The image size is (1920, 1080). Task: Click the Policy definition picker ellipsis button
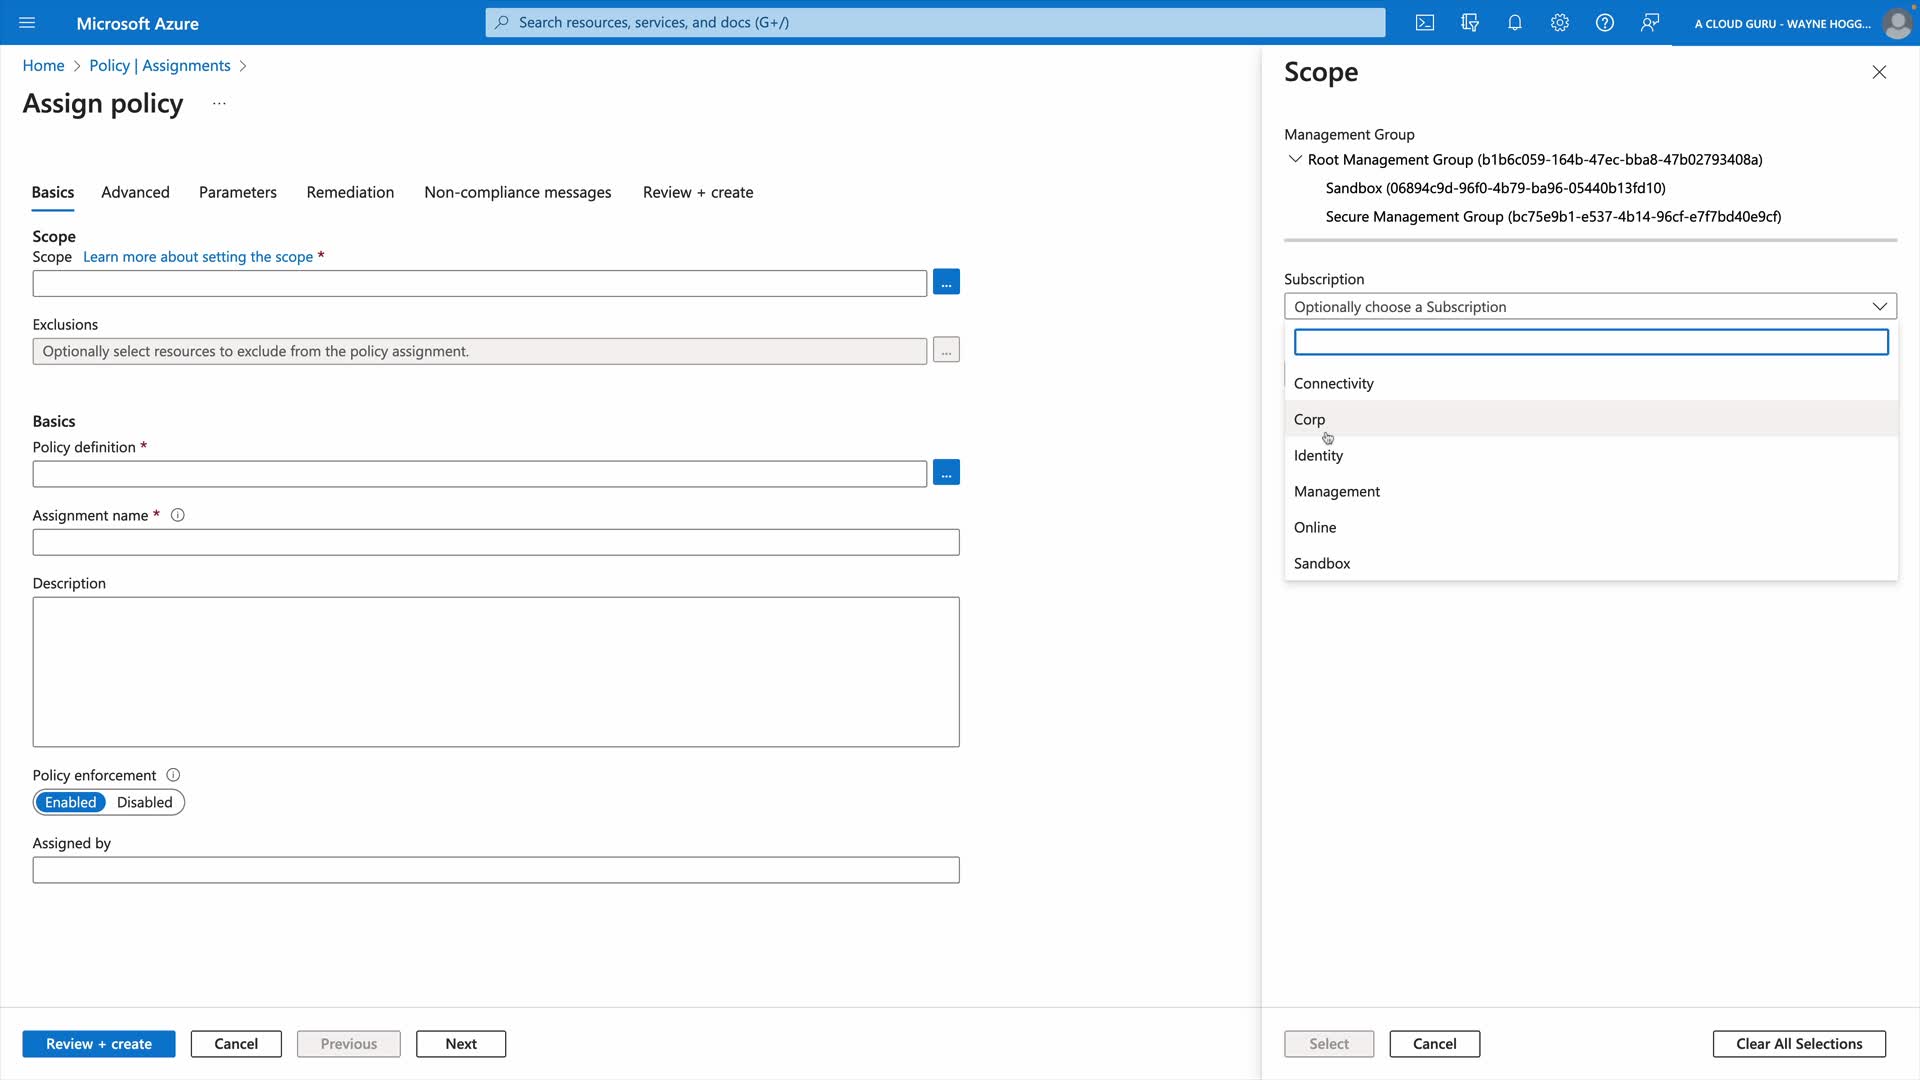[x=946, y=472]
